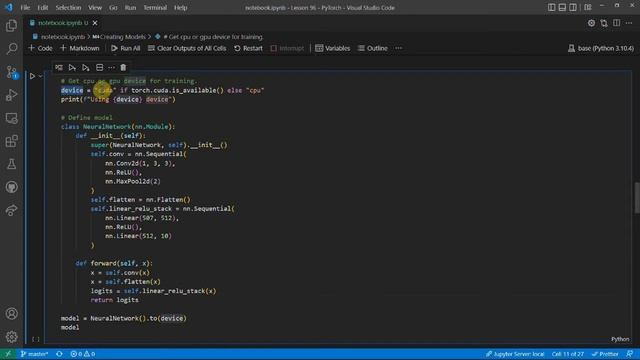This screenshot has height=360, width=640.
Task: Add a new Code cell
Action: point(40,48)
